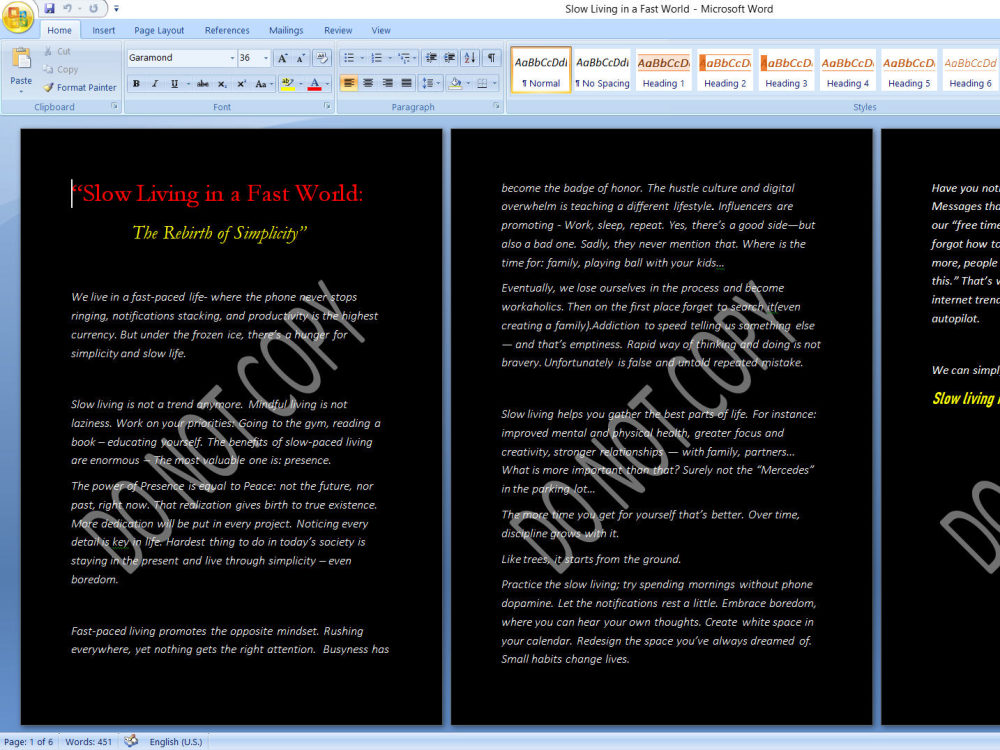Open shading color dropdown arrow

pos(468,84)
